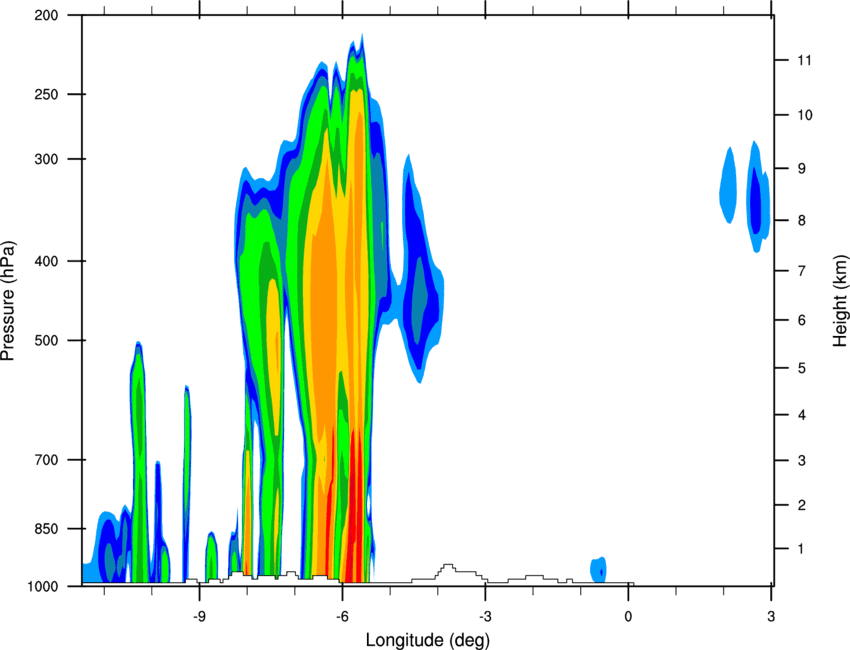Click the -6 longitude tick label

(342, 617)
